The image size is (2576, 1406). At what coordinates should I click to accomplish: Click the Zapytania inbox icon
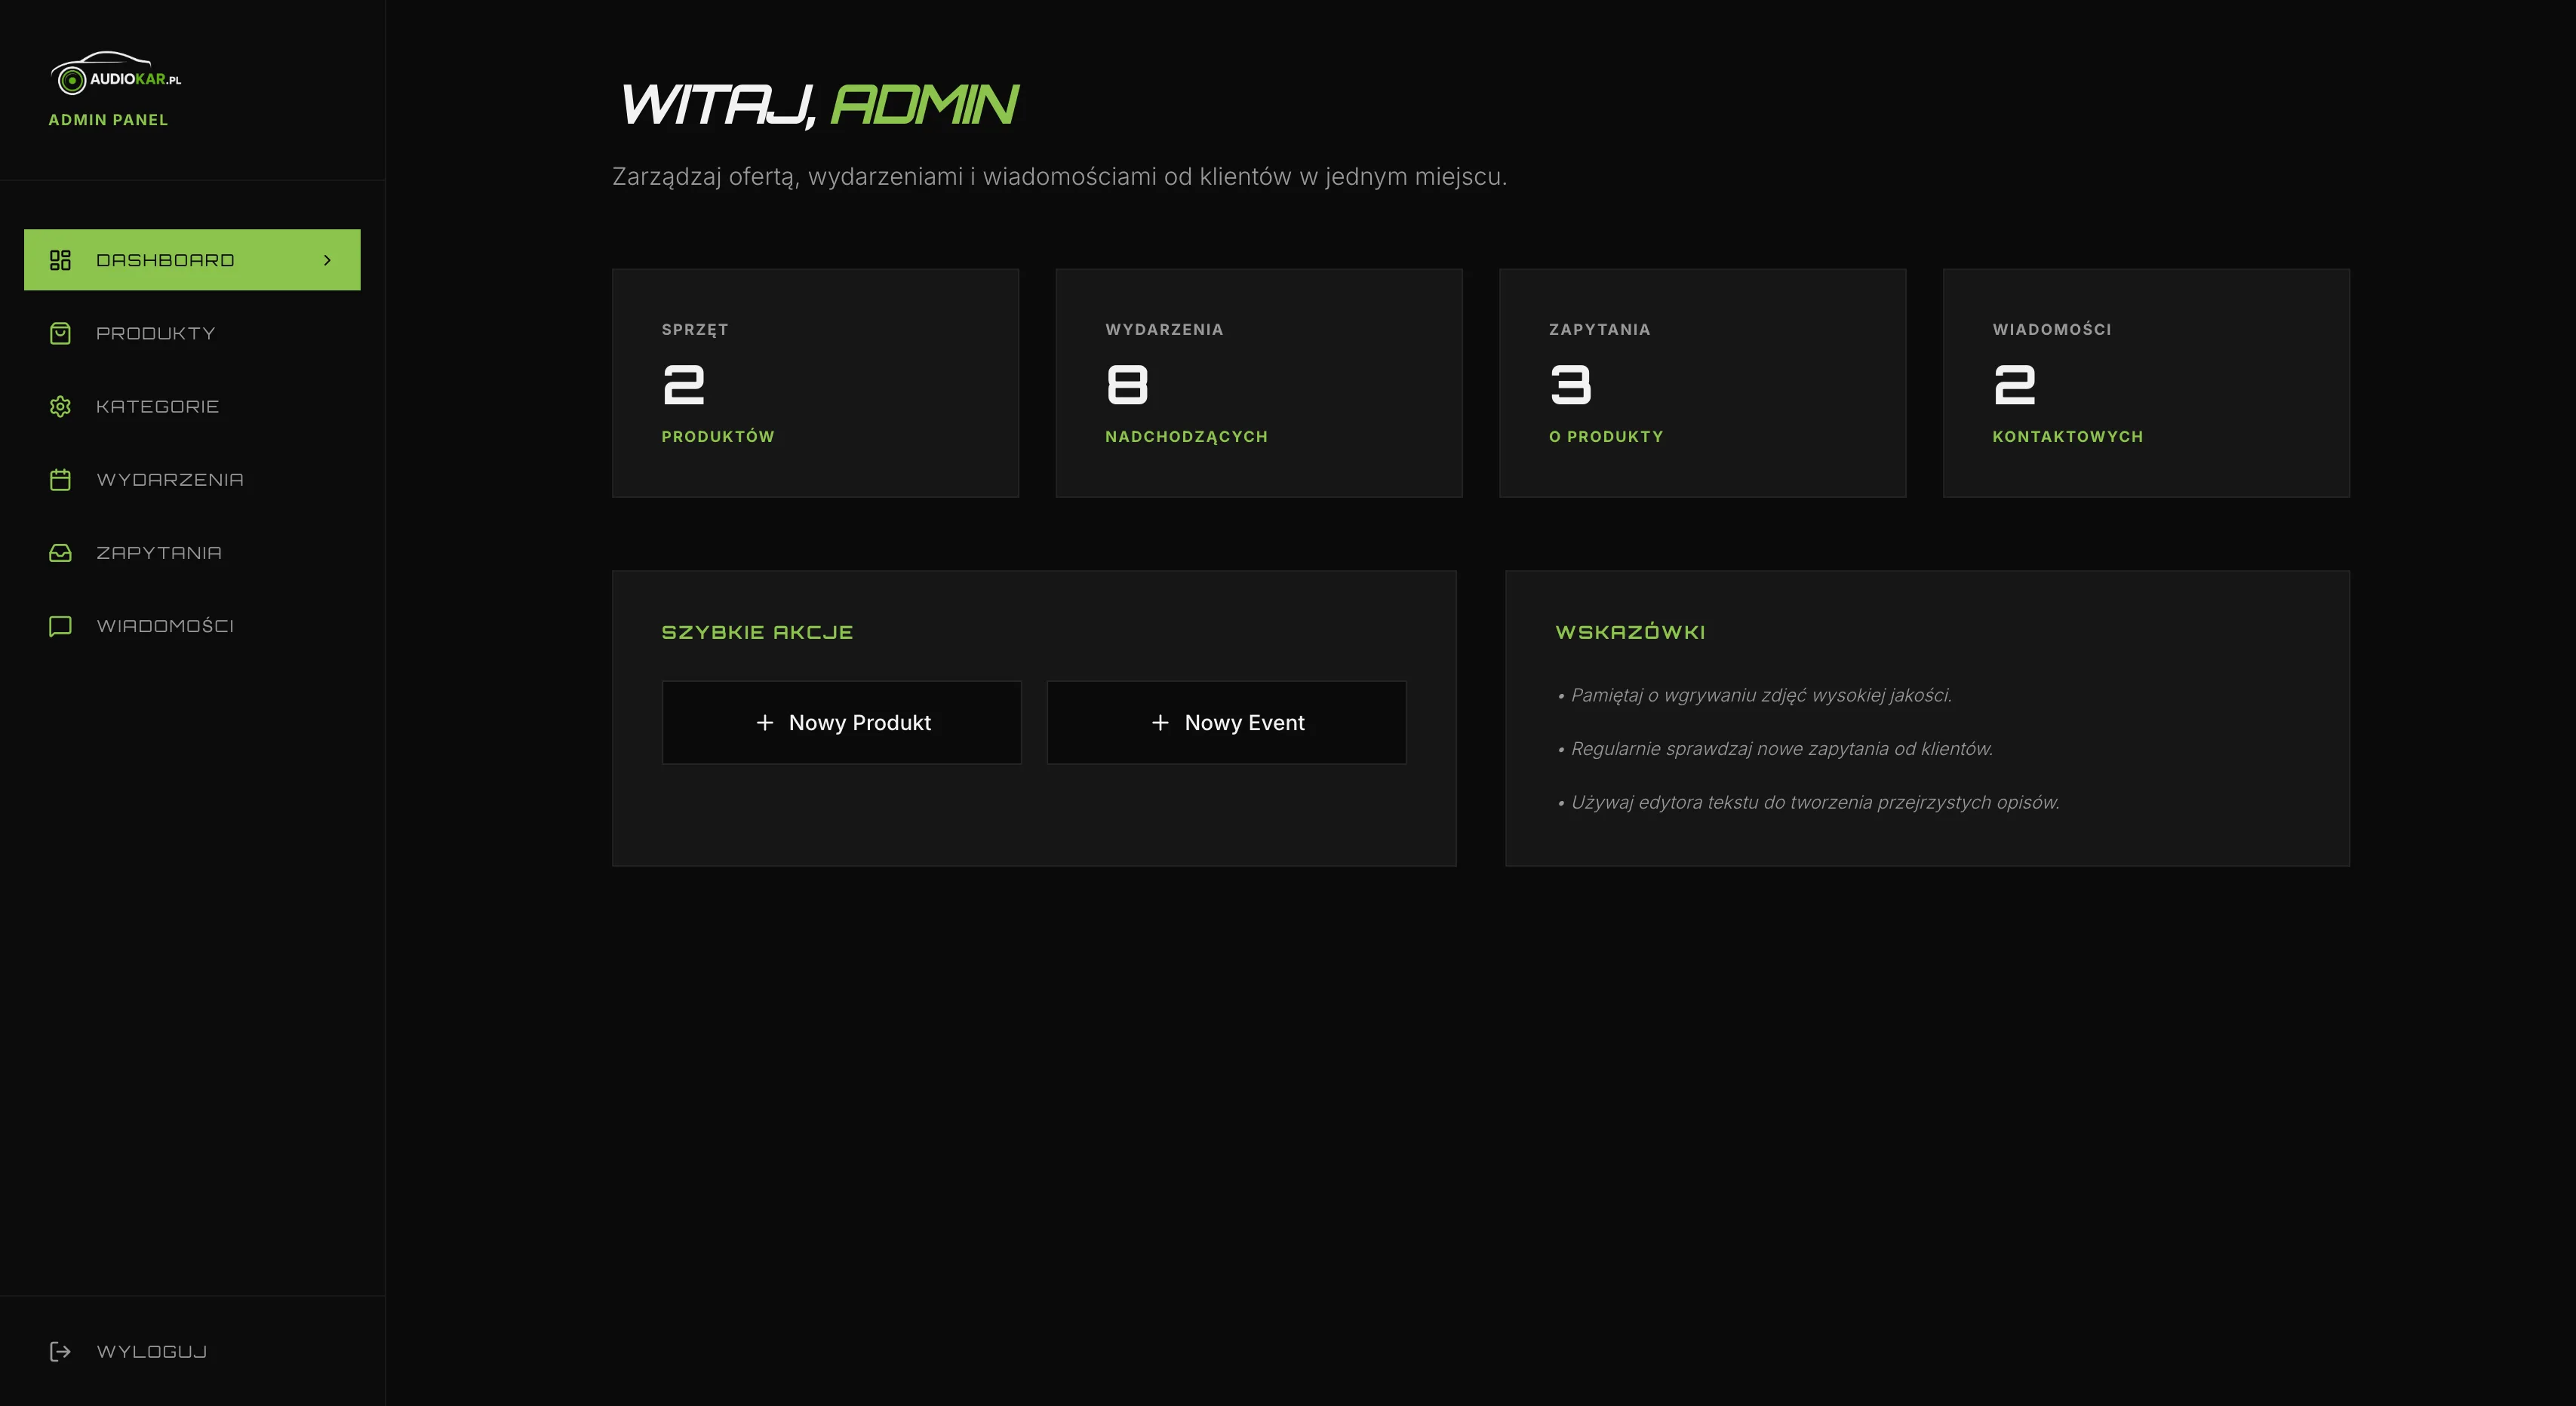pyautogui.click(x=60, y=553)
